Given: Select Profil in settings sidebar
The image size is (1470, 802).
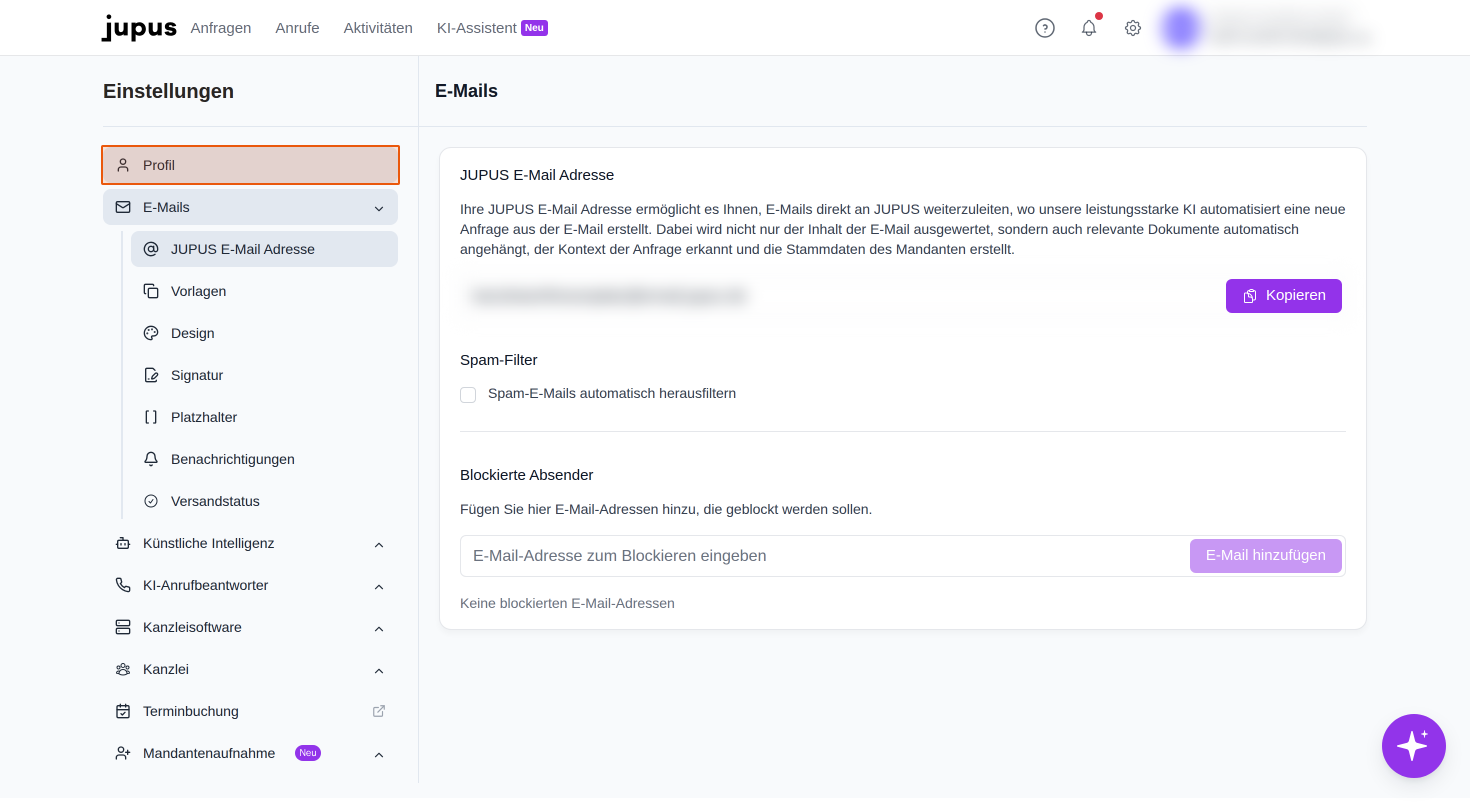Looking at the screenshot, I should 250,165.
